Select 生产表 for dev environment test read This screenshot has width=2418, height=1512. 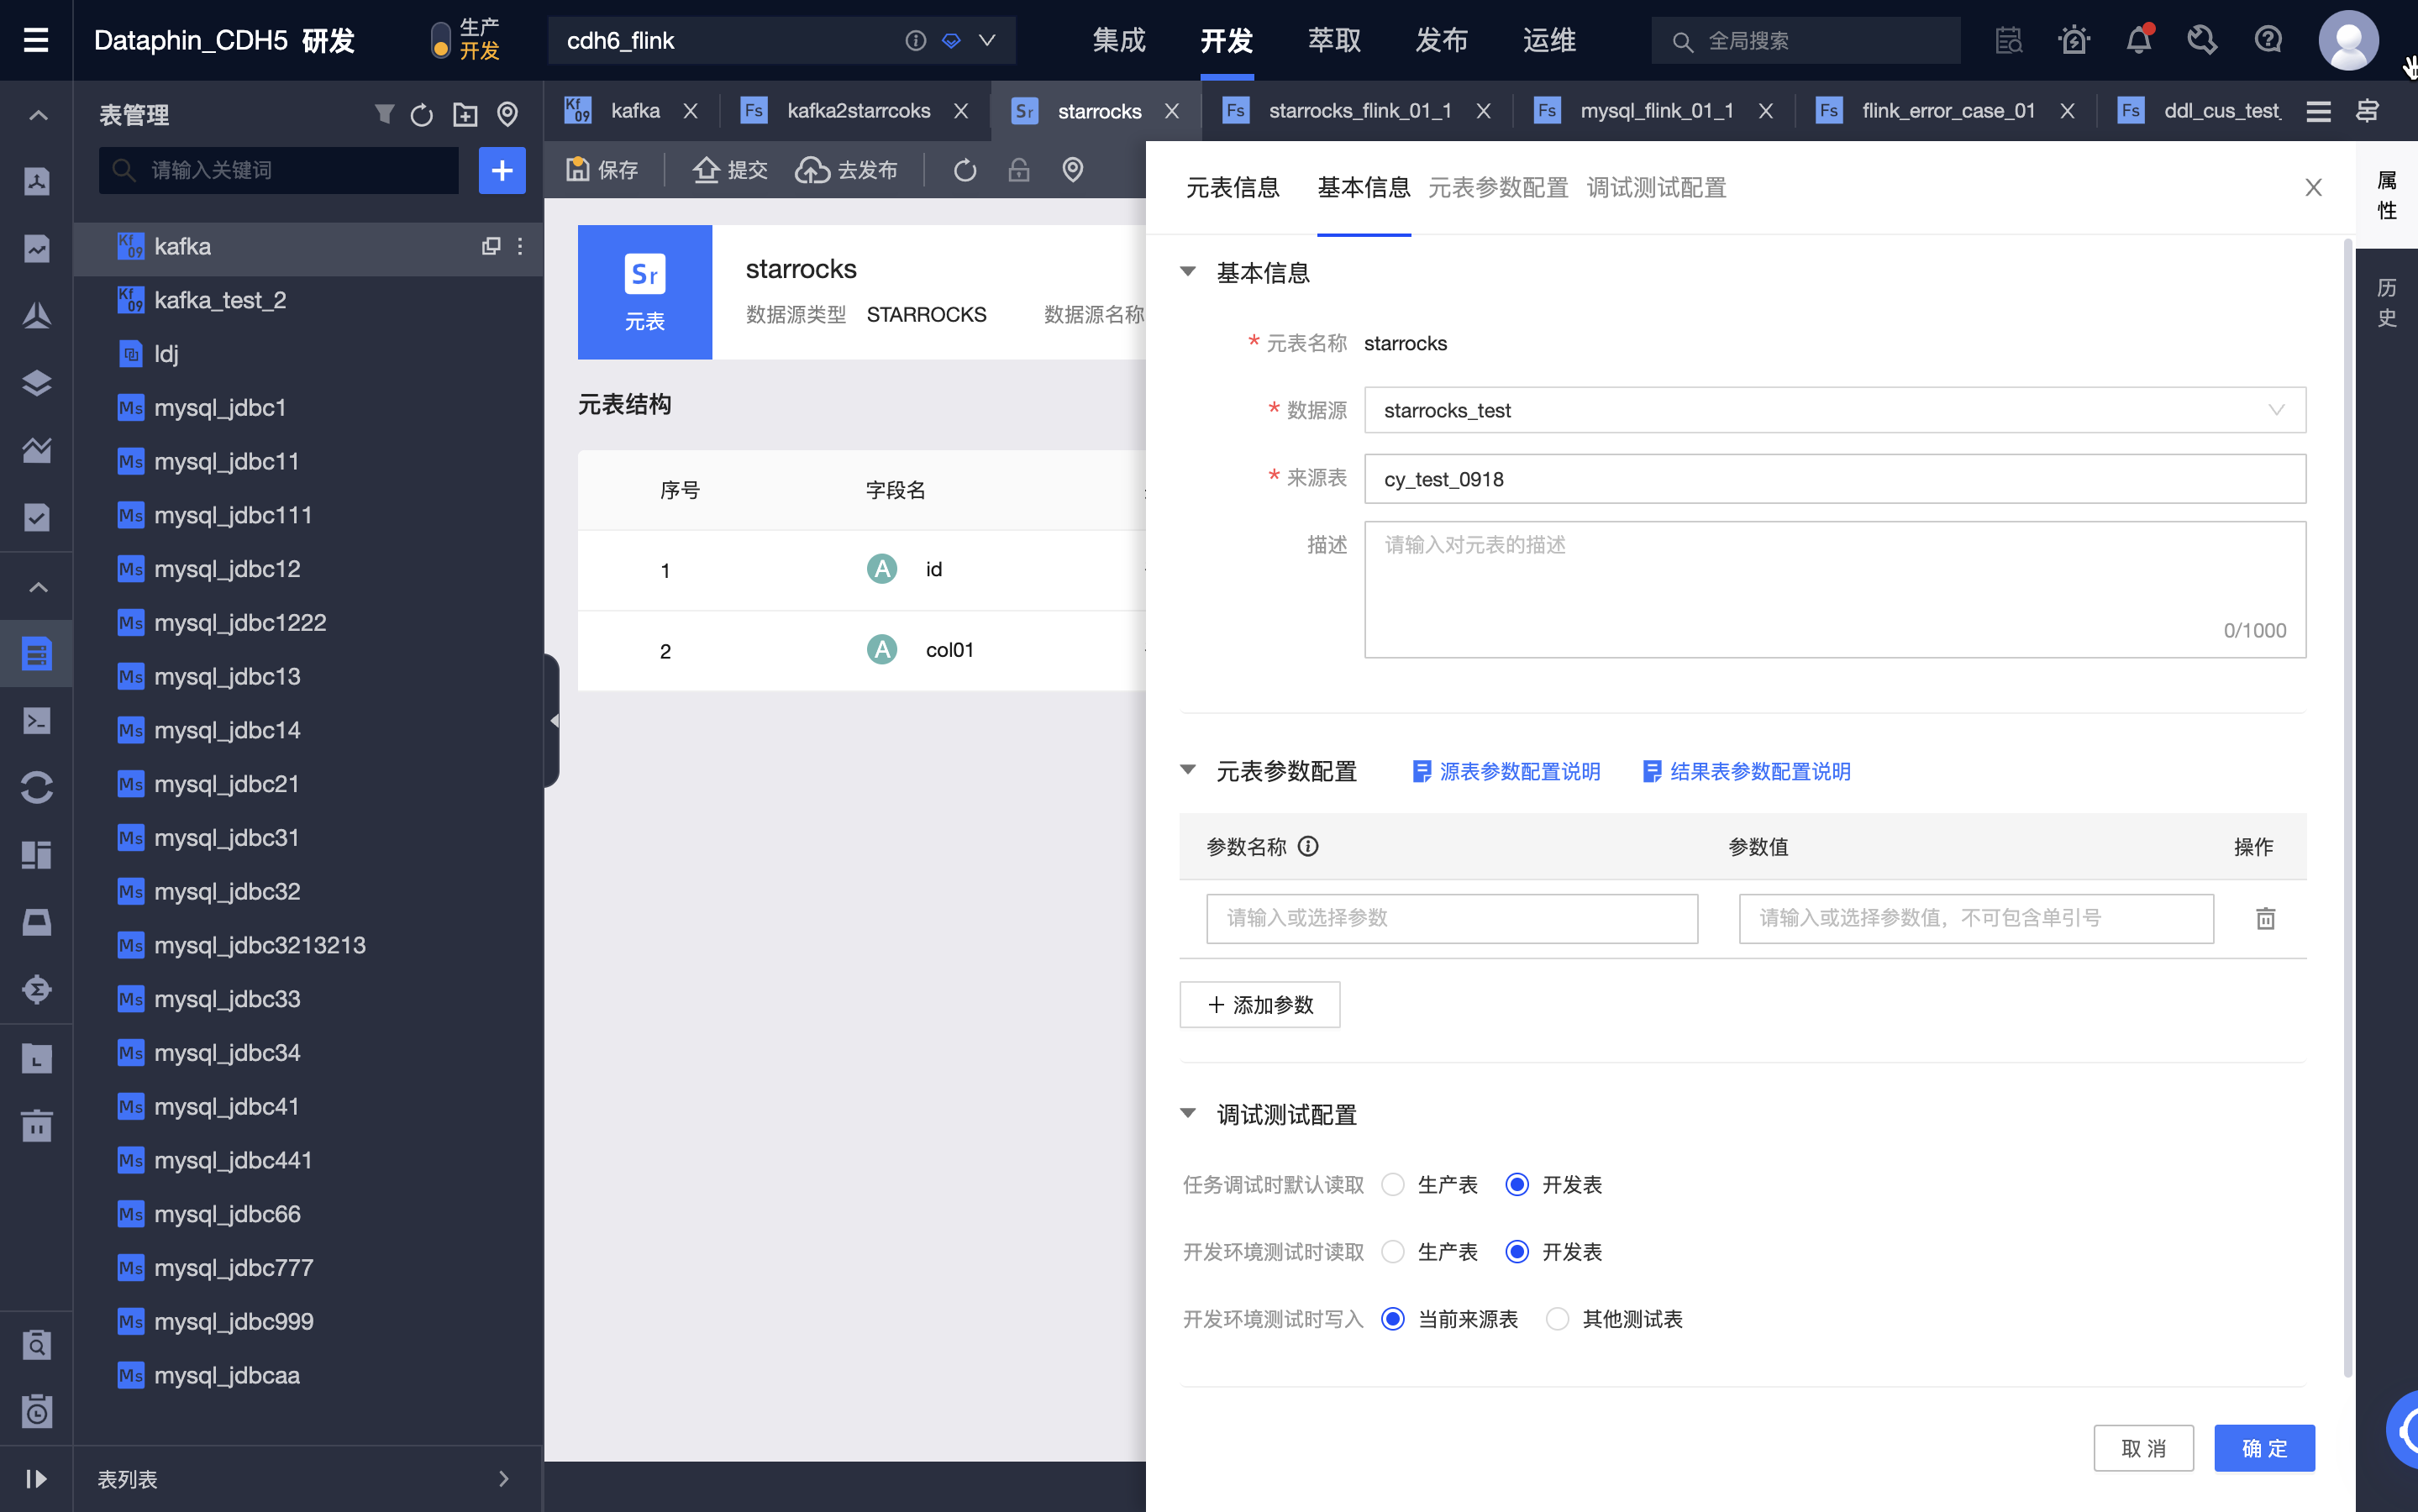[x=1393, y=1252]
